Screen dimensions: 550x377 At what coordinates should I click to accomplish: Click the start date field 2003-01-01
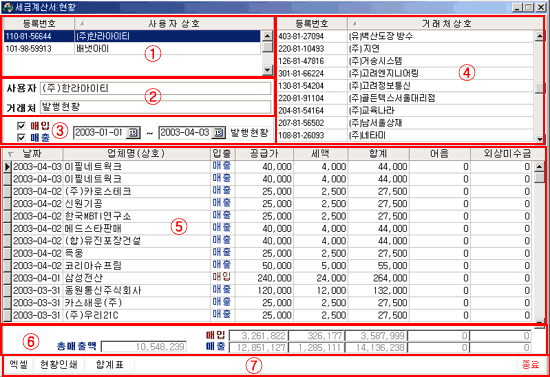pyautogui.click(x=100, y=133)
